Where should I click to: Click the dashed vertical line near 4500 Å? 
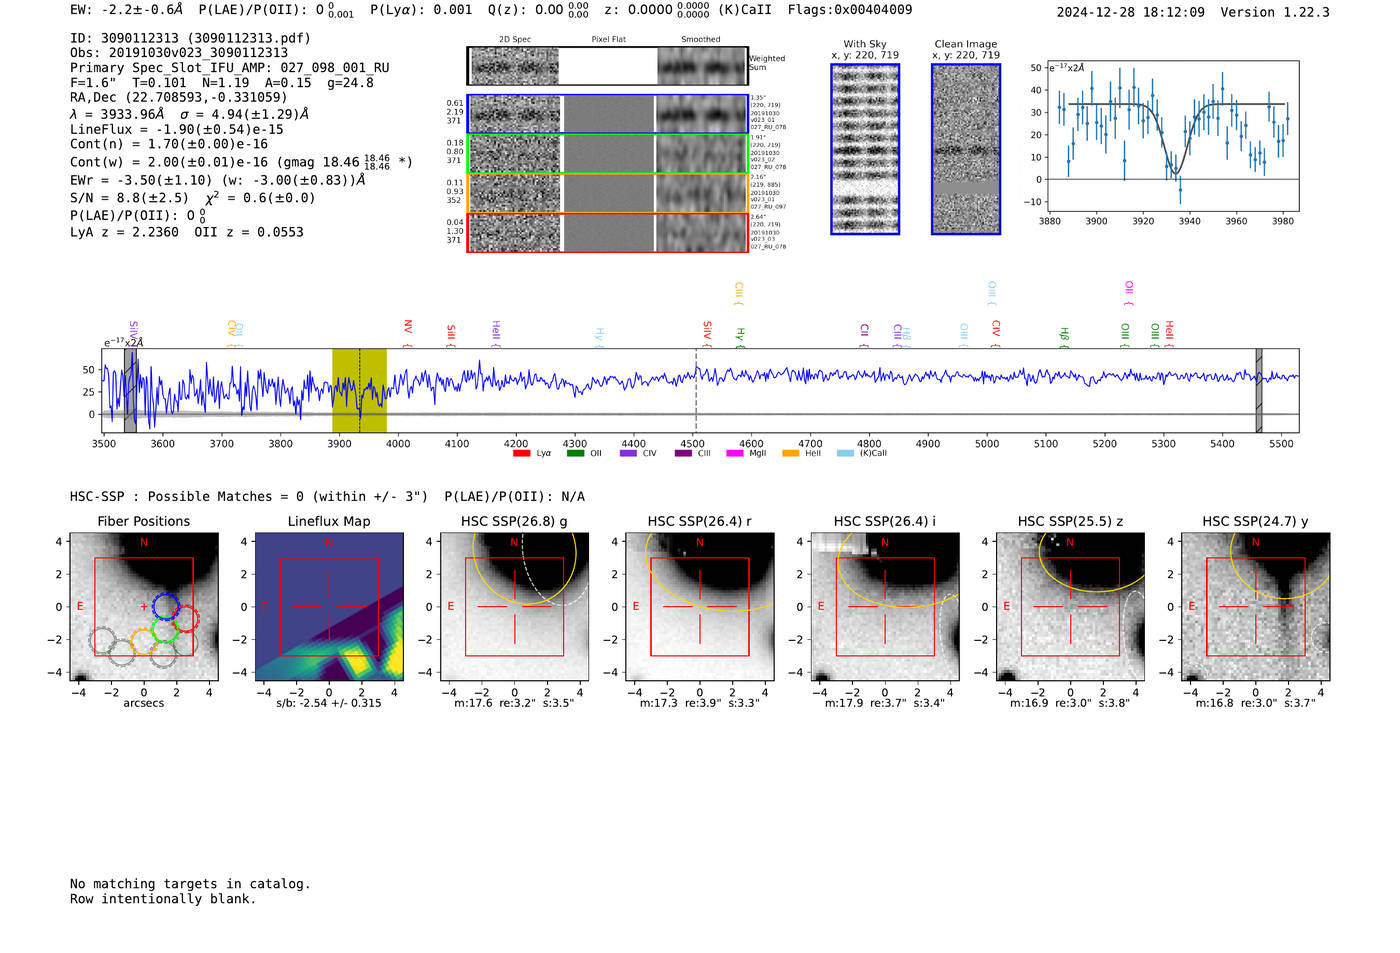point(696,391)
